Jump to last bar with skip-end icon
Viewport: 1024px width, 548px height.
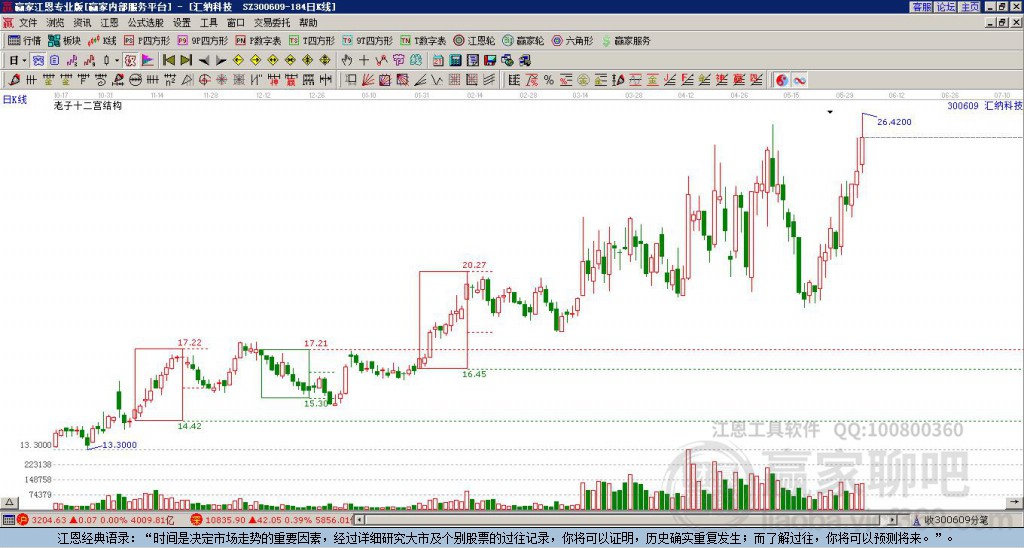186,61
